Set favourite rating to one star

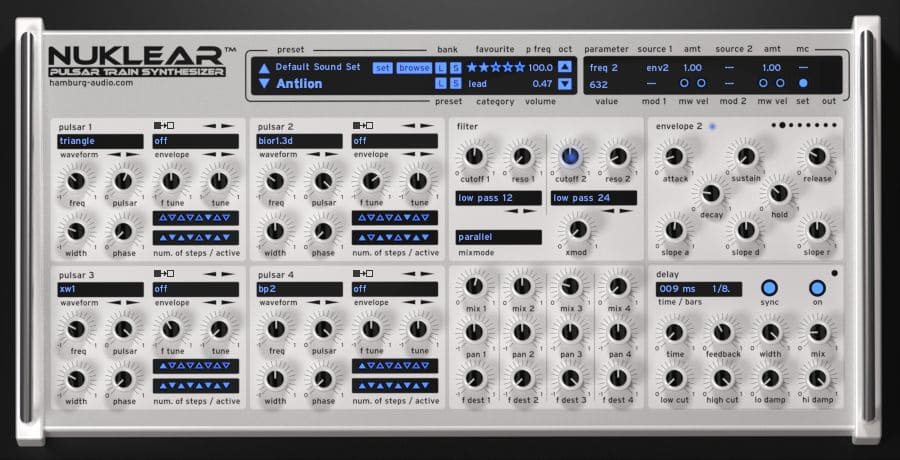[x=472, y=67]
